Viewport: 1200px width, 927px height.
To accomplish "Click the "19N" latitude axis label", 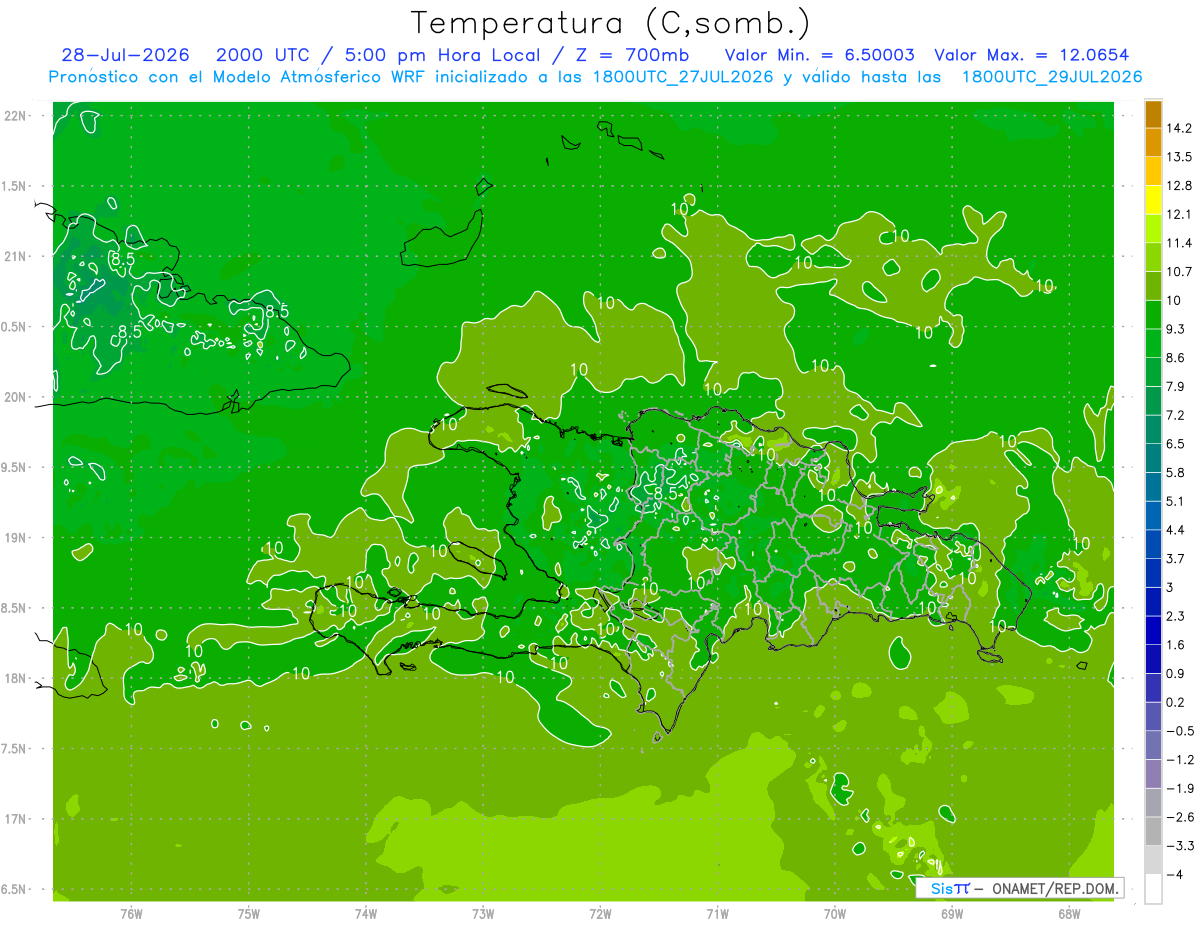I will 15,538.
